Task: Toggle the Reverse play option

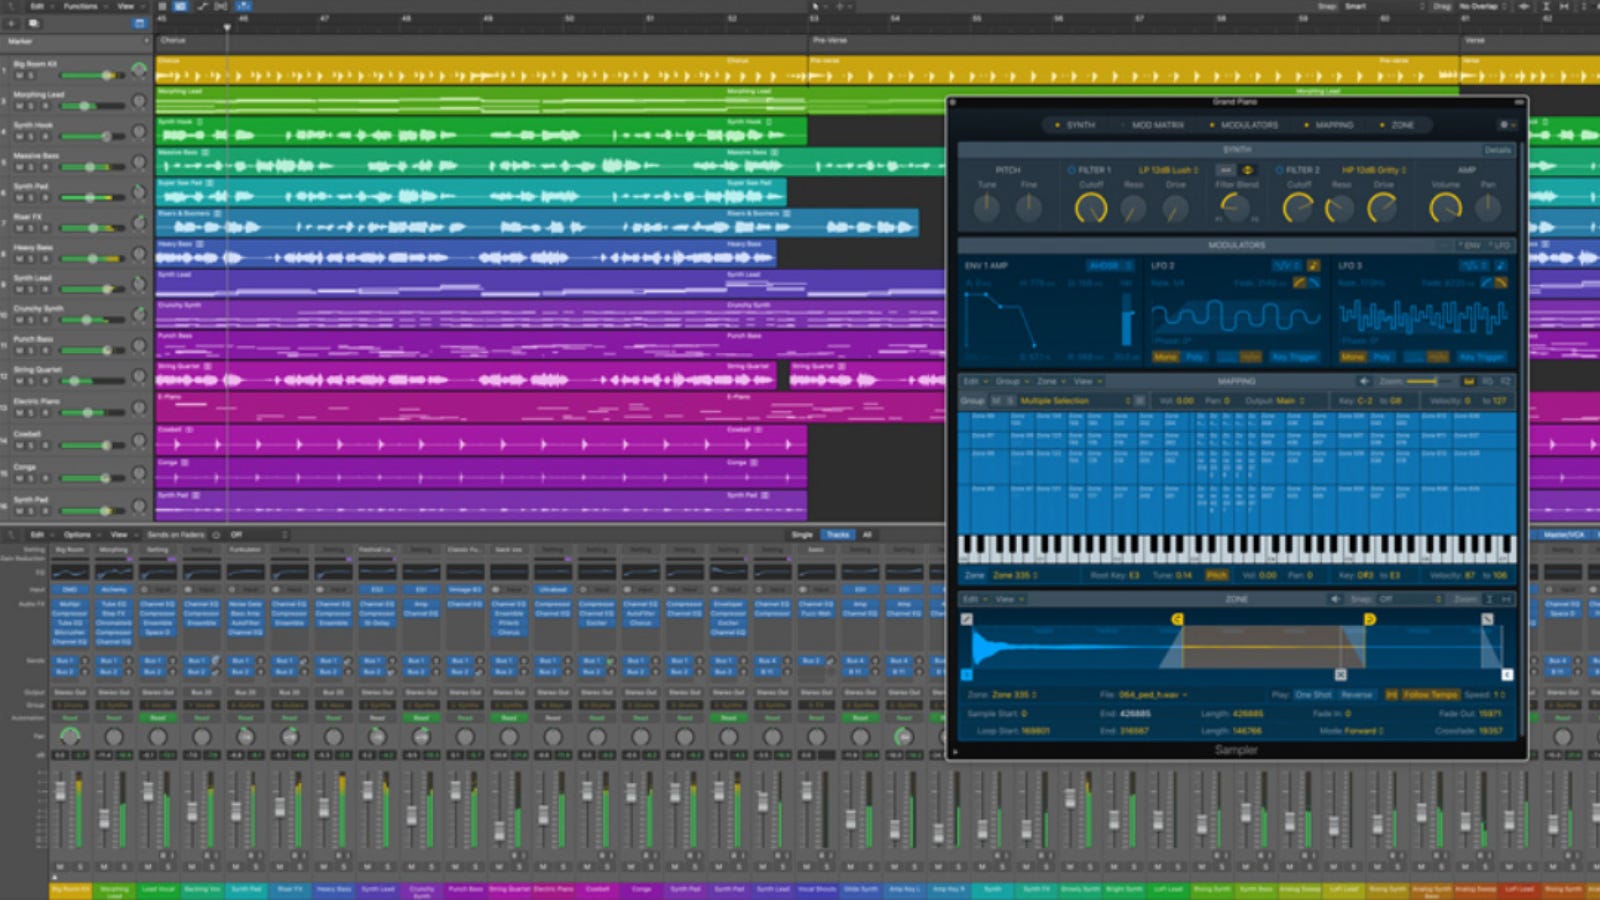Action: click(1356, 694)
